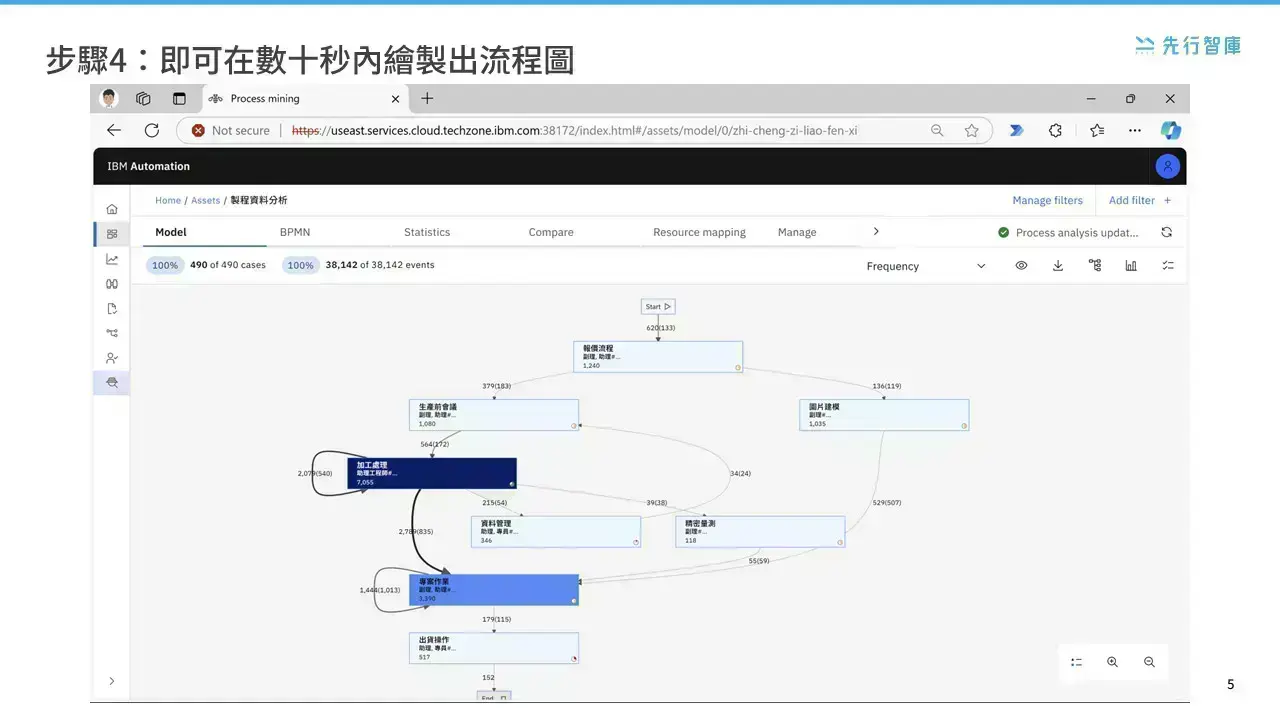Click the 100% cases coverage badge
1280x720 pixels.
click(x=165, y=265)
